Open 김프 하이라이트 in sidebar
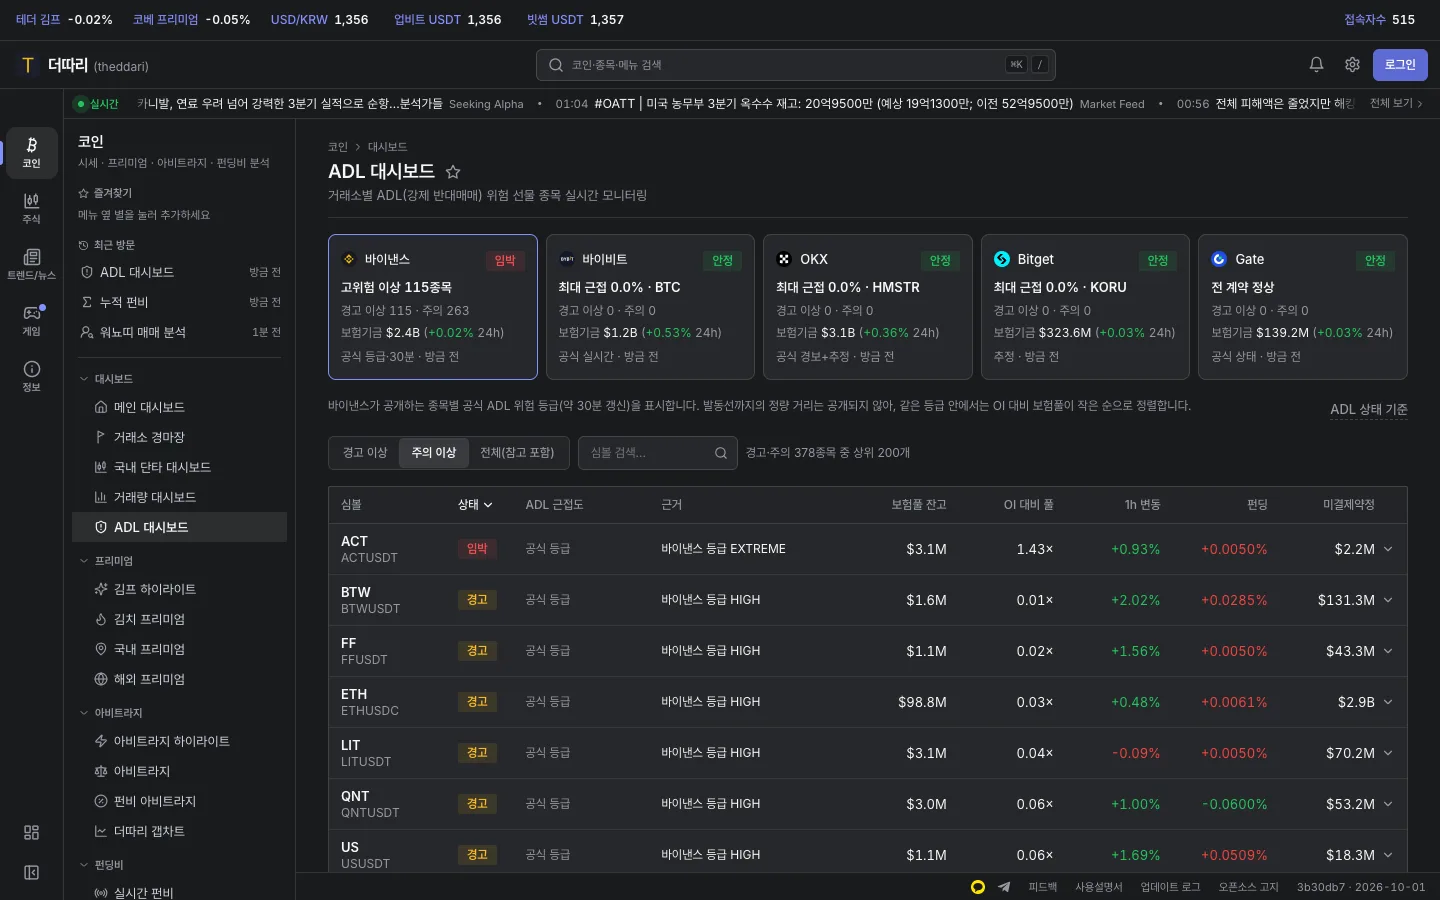This screenshot has height=900, width=1440. click(x=180, y=589)
